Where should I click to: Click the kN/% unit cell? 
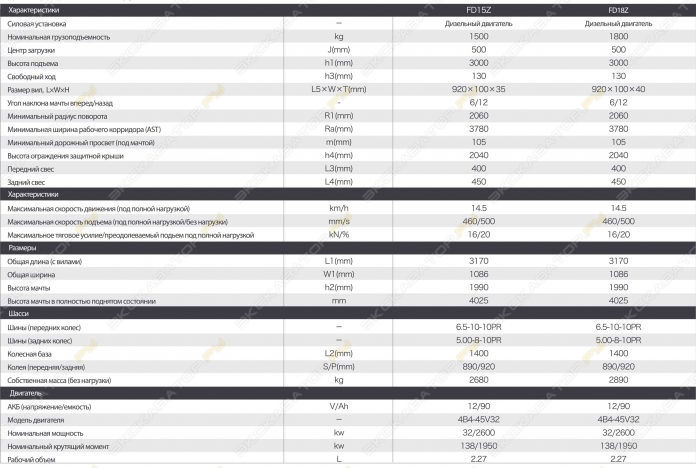[339, 234]
